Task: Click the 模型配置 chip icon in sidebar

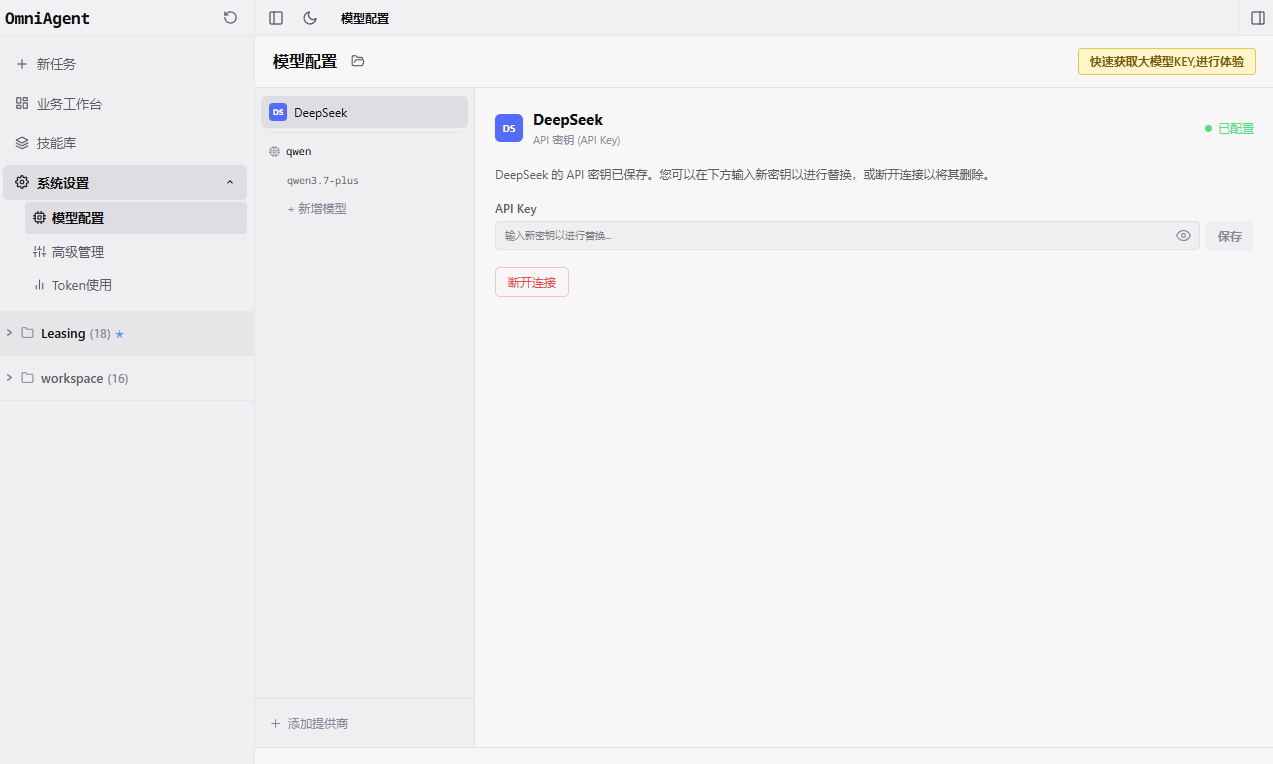Action: click(40, 218)
